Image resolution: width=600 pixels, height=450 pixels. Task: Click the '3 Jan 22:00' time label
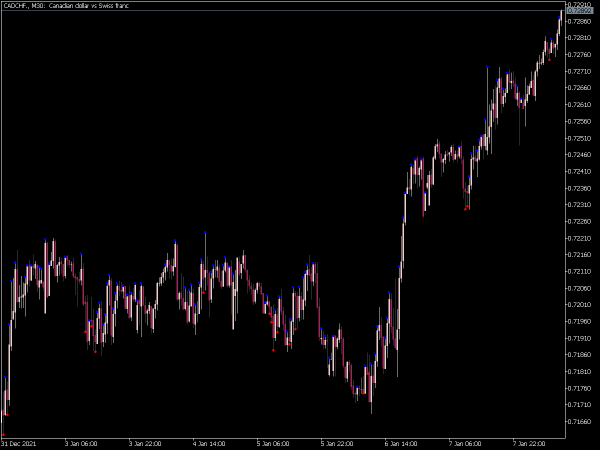coord(145,444)
